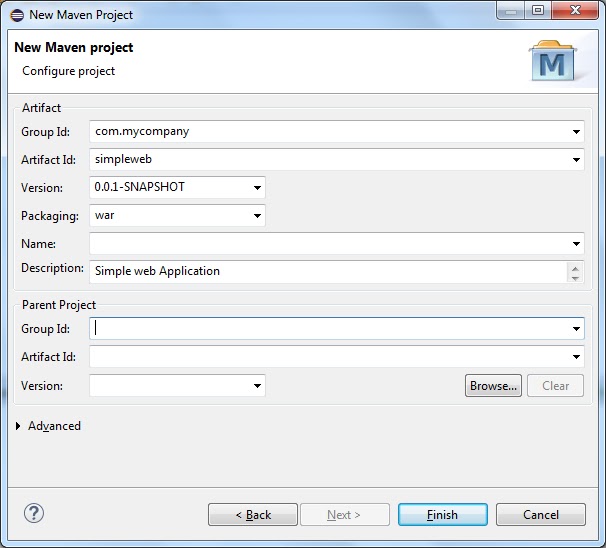Maximize the New Maven Project window
Viewport: 606px width, 548px height.
[x=538, y=10]
